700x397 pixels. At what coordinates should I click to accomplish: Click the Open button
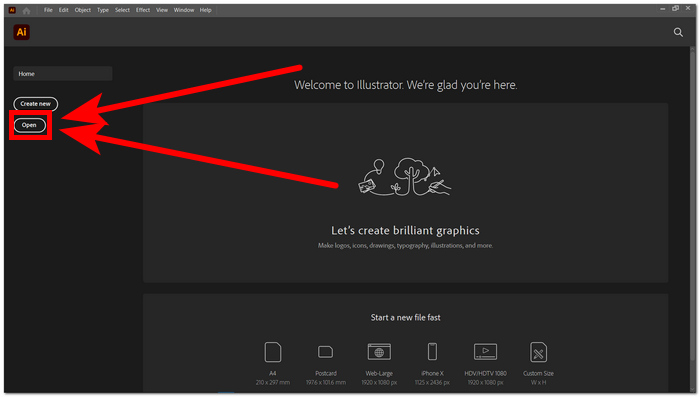(x=29, y=125)
